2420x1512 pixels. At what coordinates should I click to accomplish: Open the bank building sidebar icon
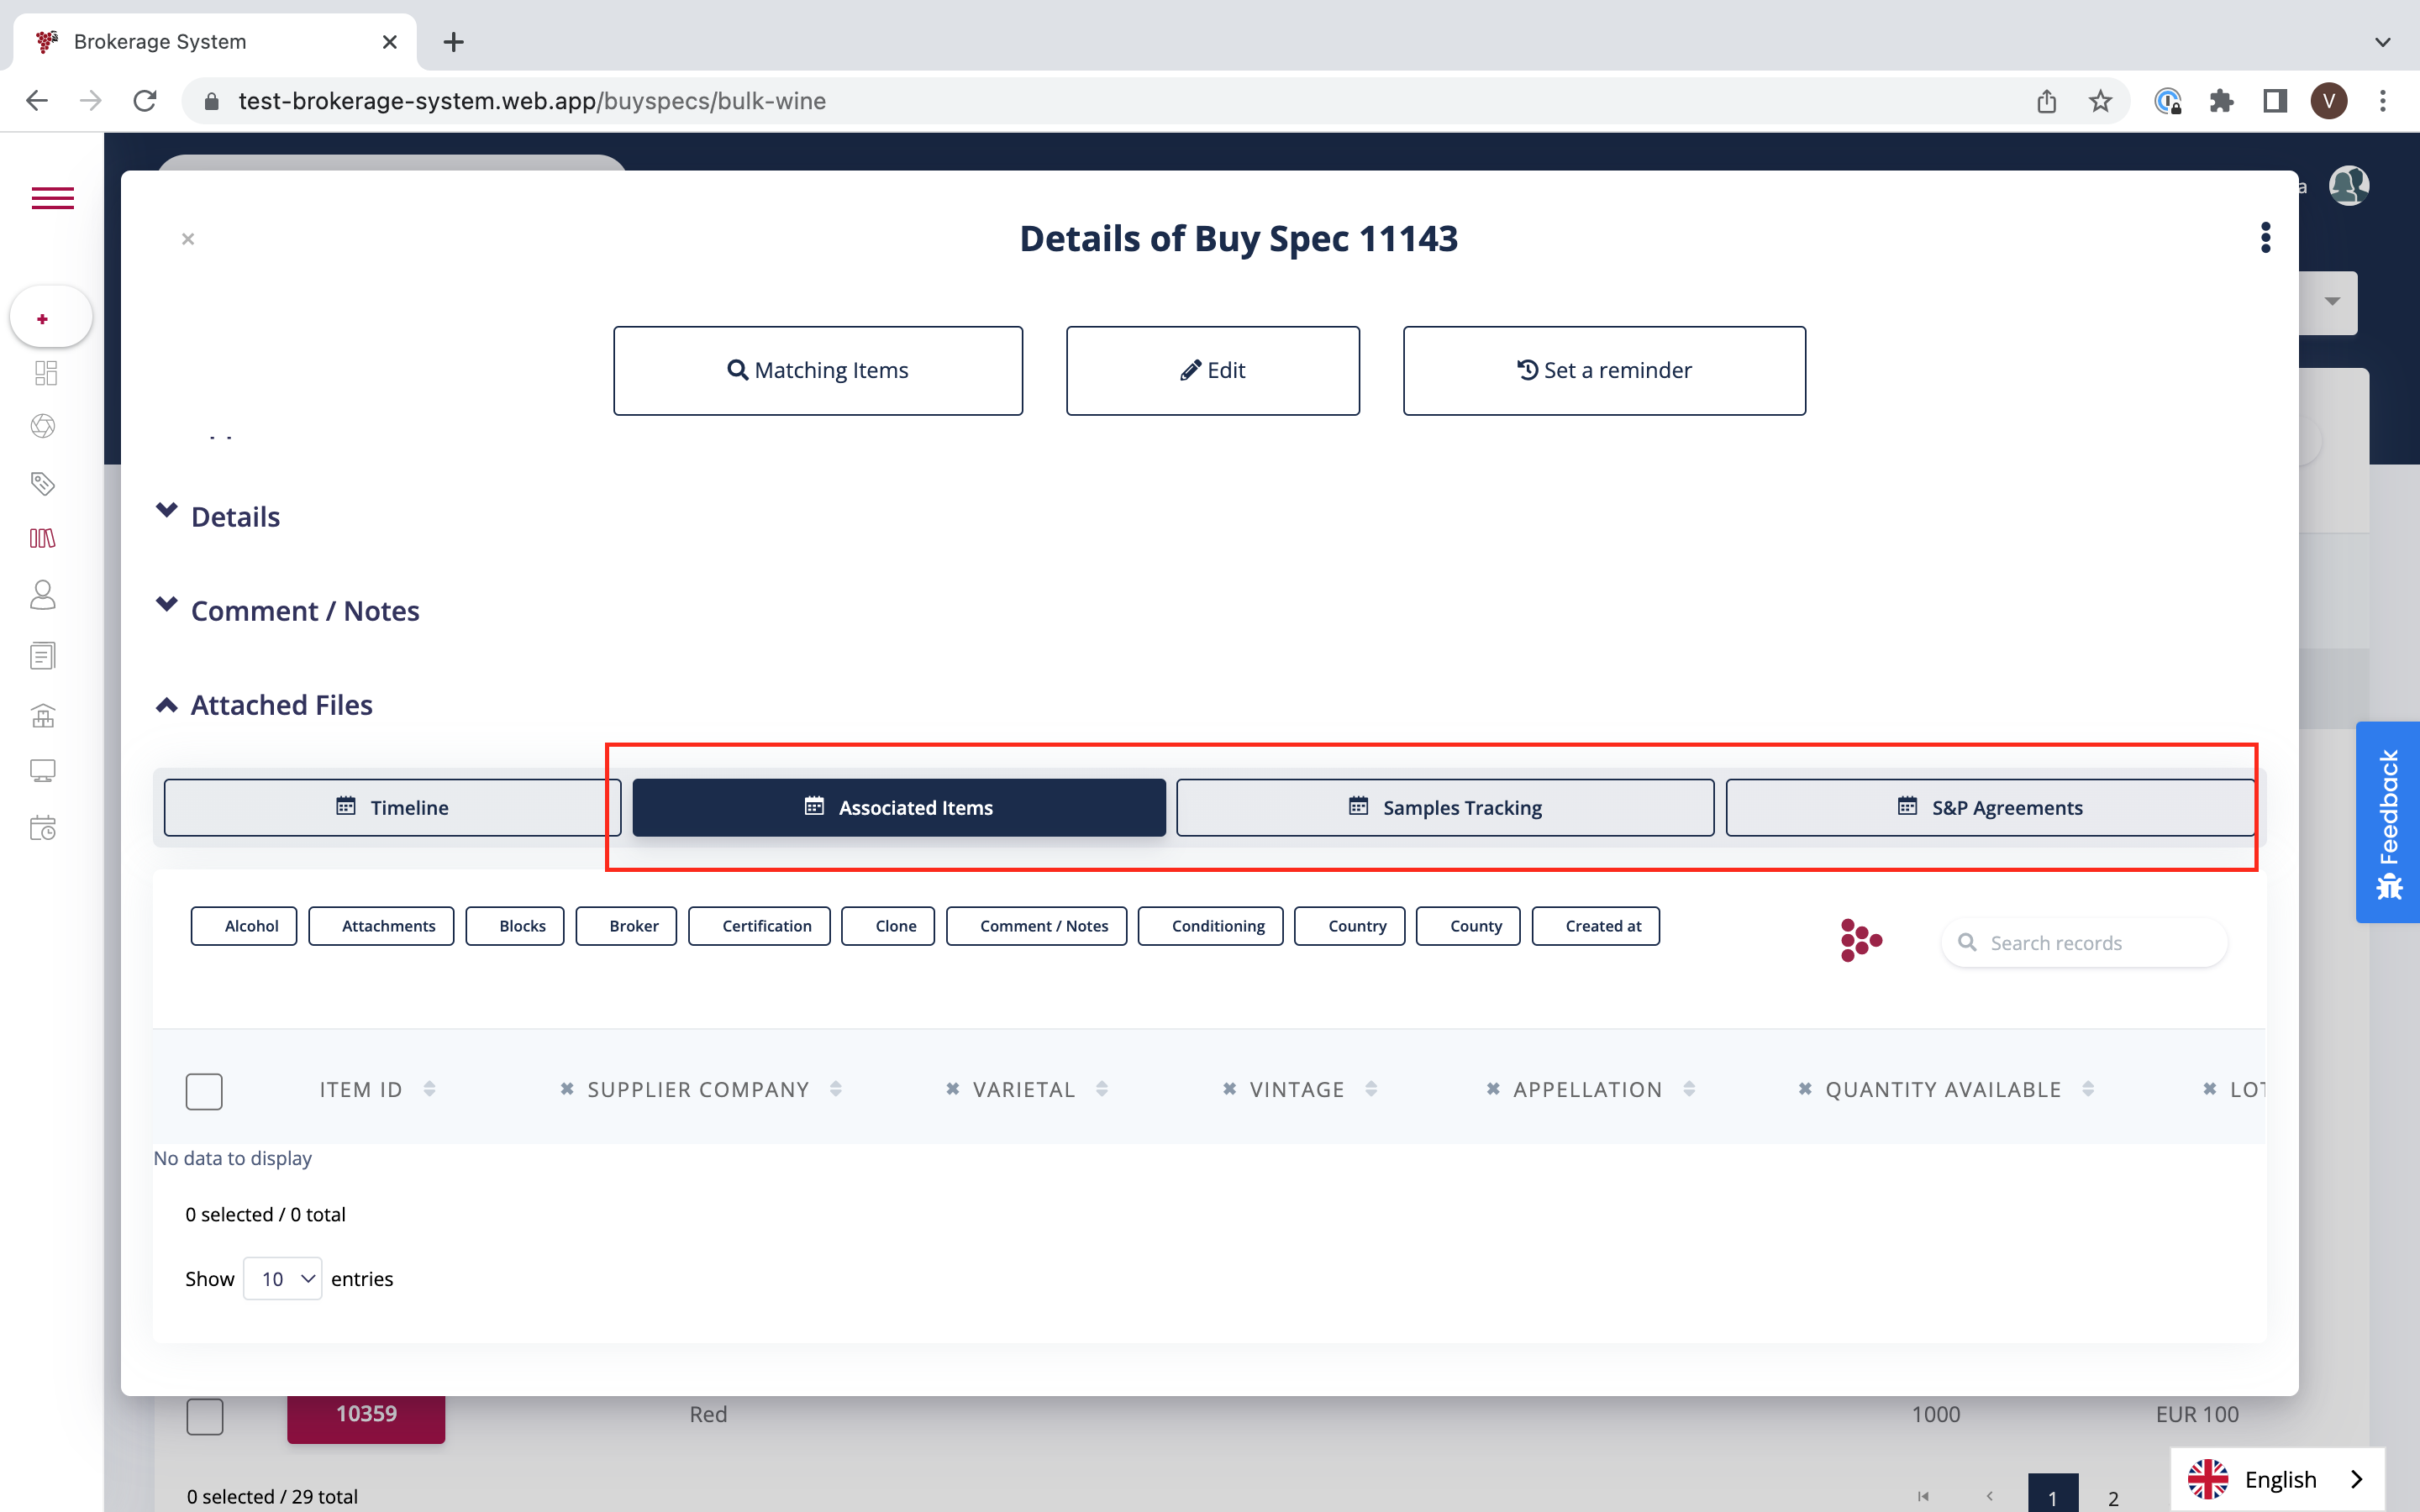pyautogui.click(x=42, y=715)
